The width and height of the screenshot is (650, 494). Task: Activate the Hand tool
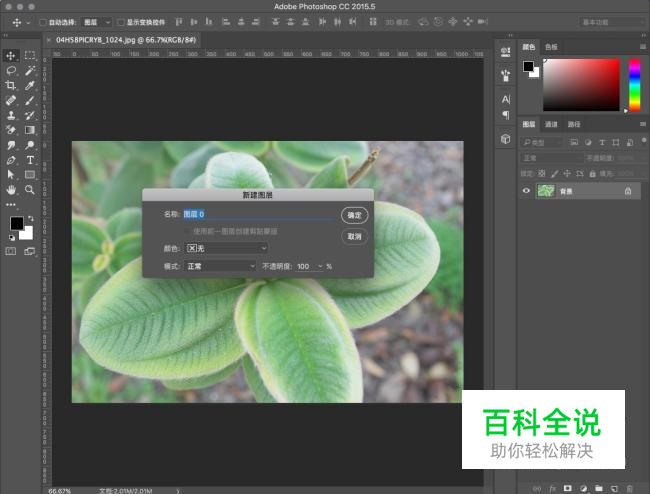(11, 189)
